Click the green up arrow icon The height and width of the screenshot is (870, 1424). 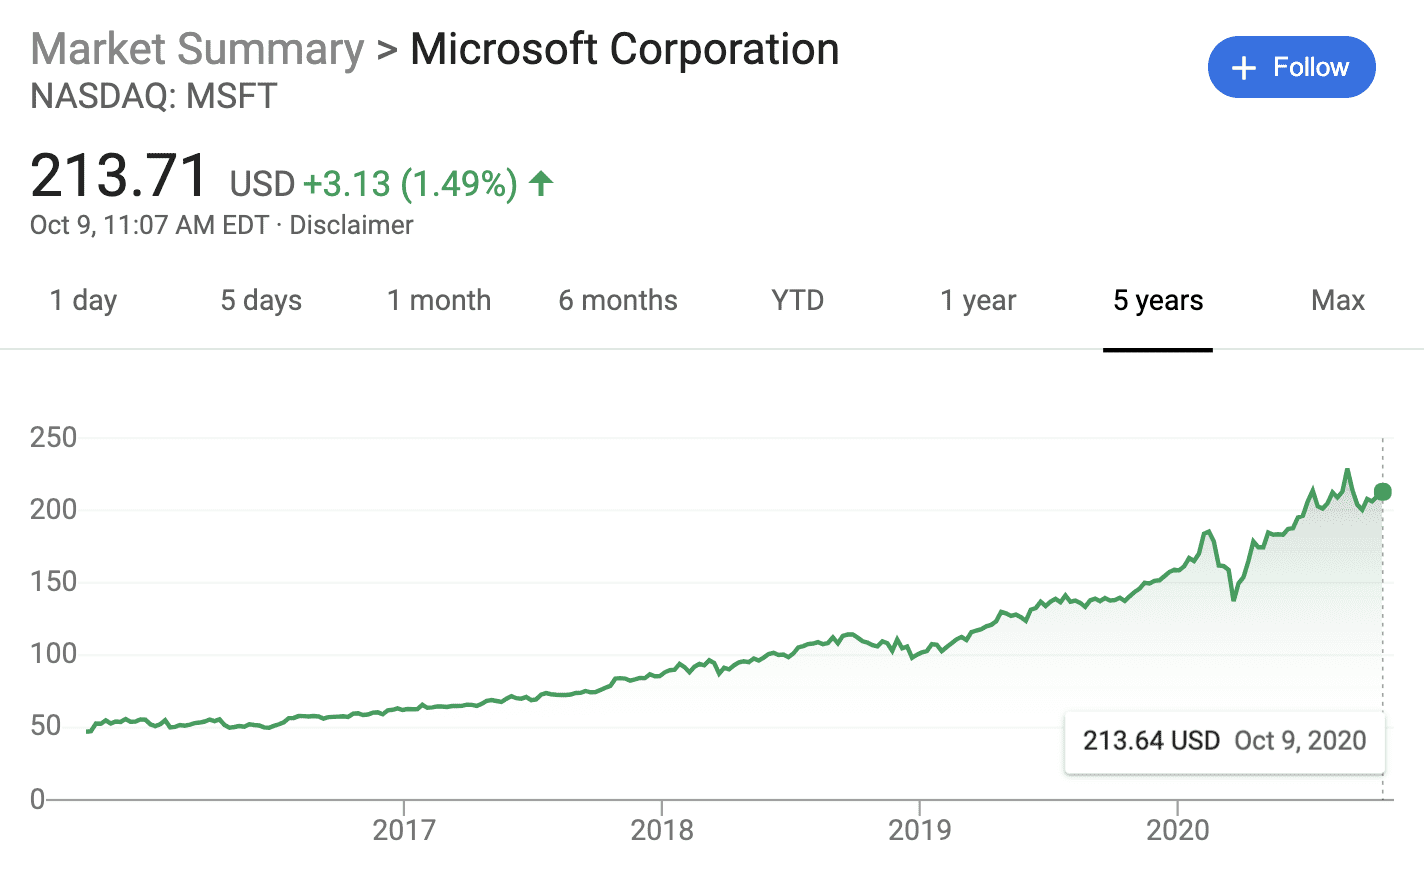(x=541, y=183)
